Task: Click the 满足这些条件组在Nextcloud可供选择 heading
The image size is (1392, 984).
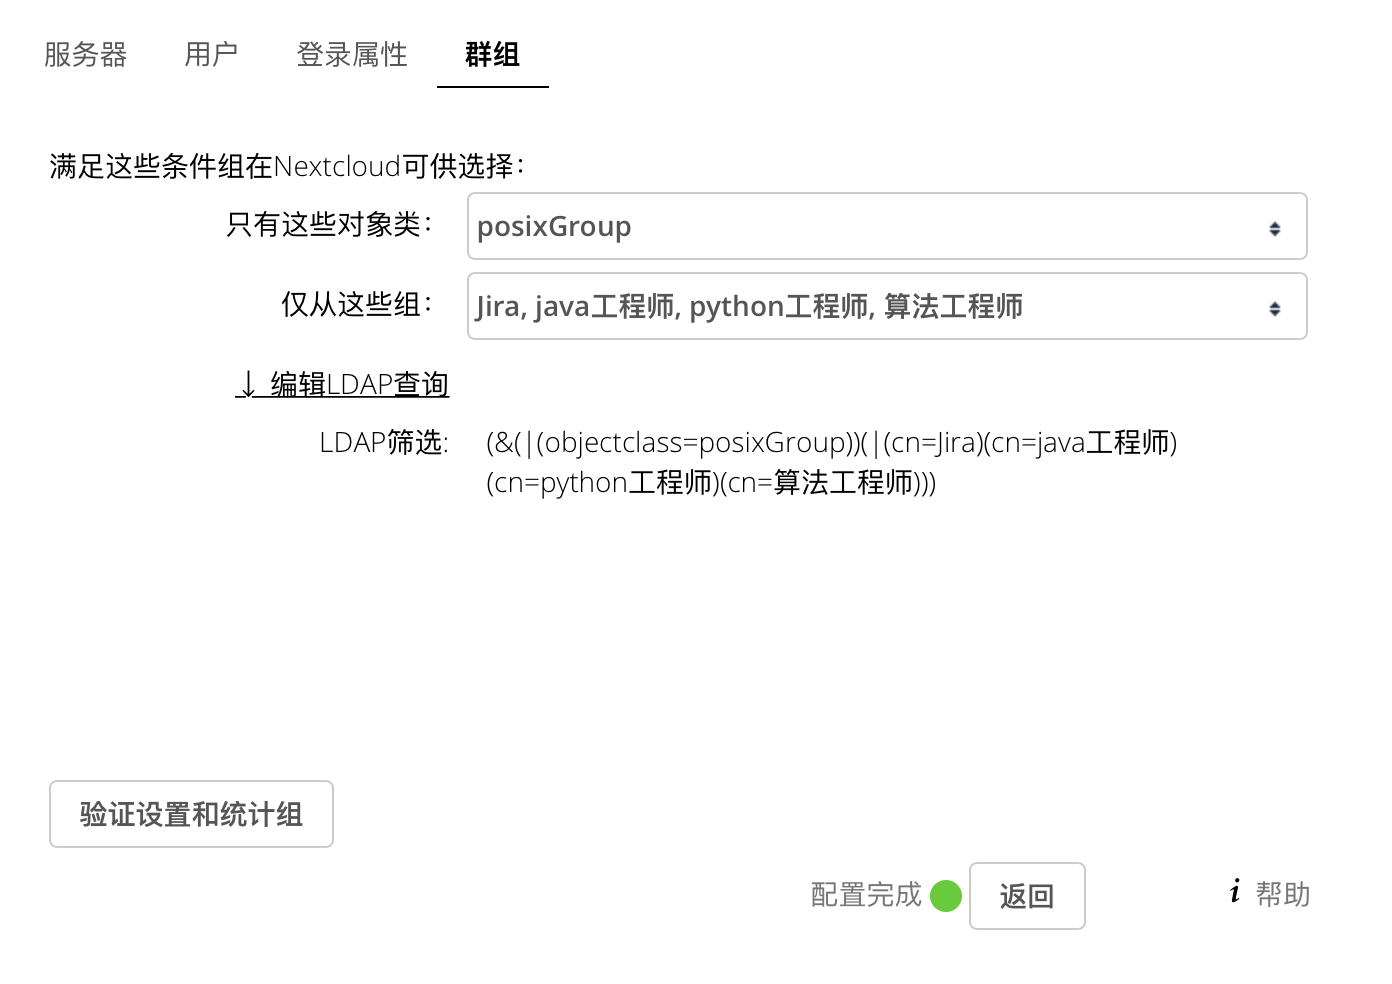Action: click(x=288, y=166)
